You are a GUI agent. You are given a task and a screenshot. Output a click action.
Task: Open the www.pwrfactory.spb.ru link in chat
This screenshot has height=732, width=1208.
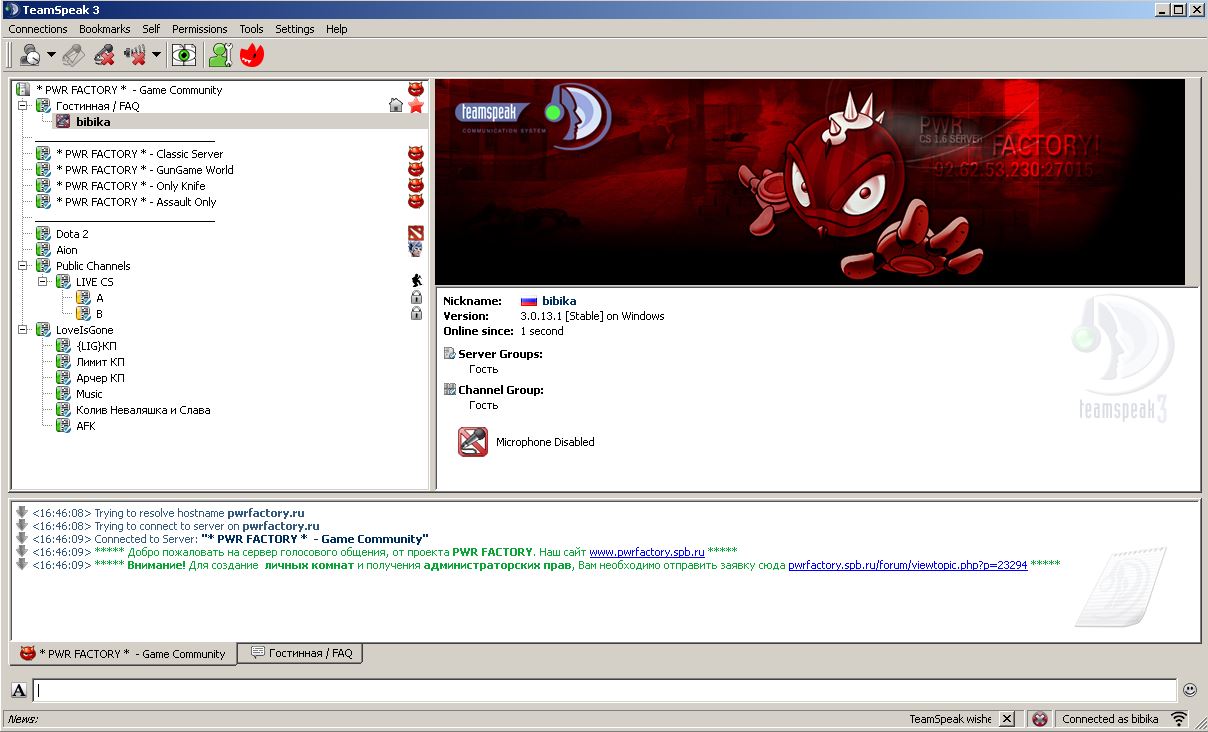tap(646, 552)
